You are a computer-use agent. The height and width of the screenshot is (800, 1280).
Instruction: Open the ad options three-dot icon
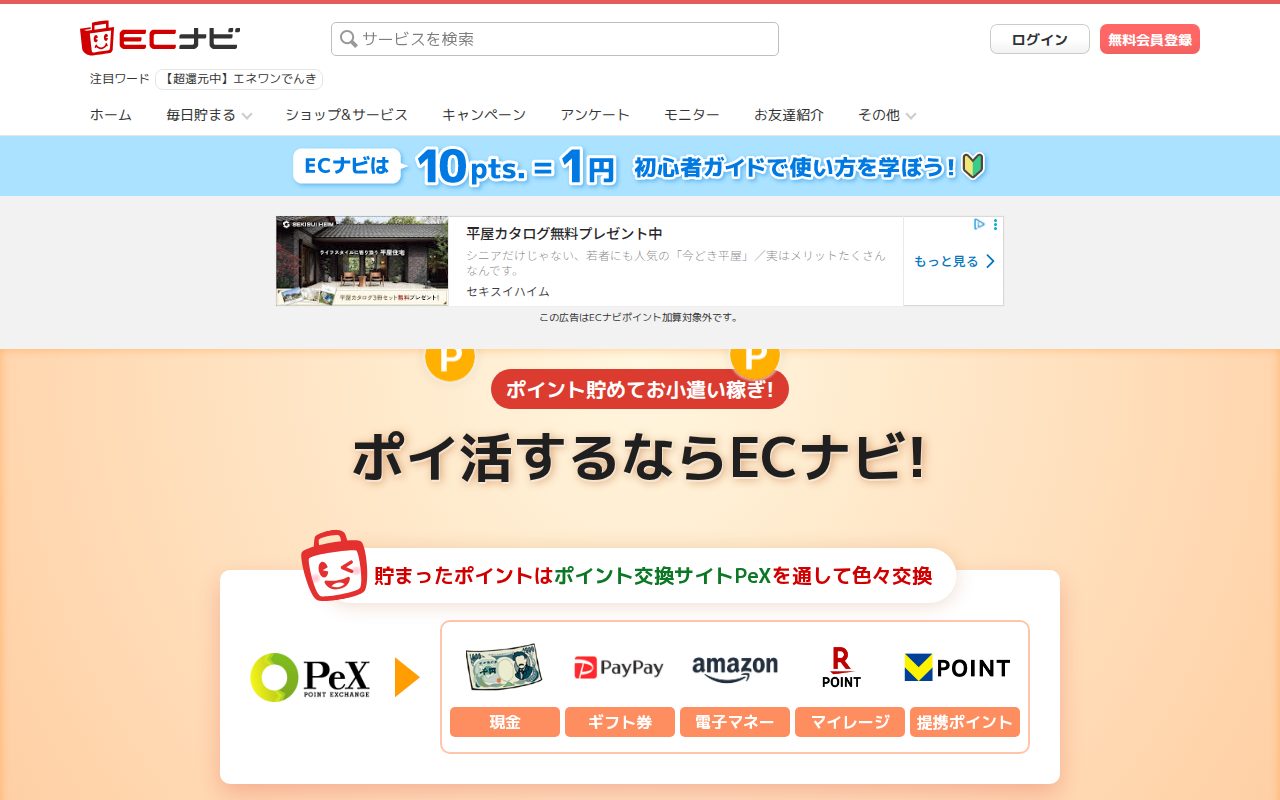[995, 225]
